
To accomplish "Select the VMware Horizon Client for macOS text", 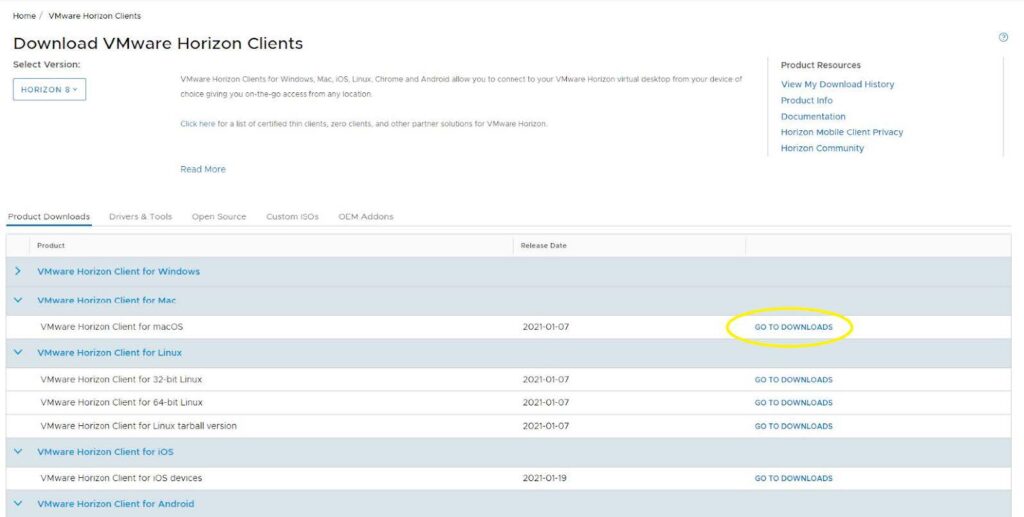I will tap(112, 326).
